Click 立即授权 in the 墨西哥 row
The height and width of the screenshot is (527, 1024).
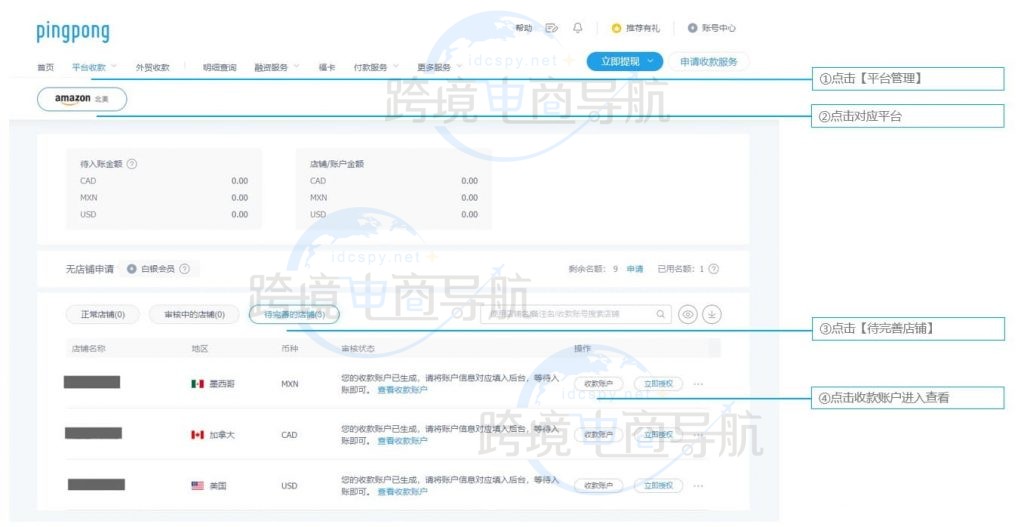coord(658,384)
